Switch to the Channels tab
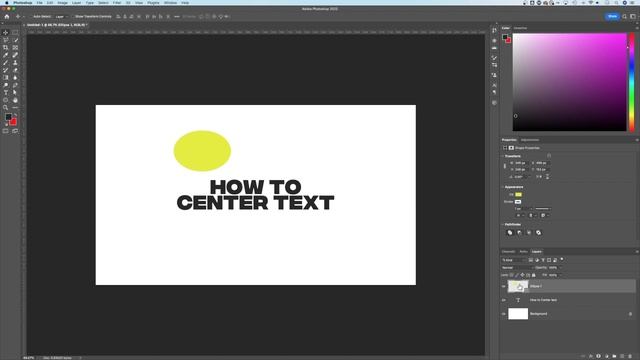 (509, 251)
